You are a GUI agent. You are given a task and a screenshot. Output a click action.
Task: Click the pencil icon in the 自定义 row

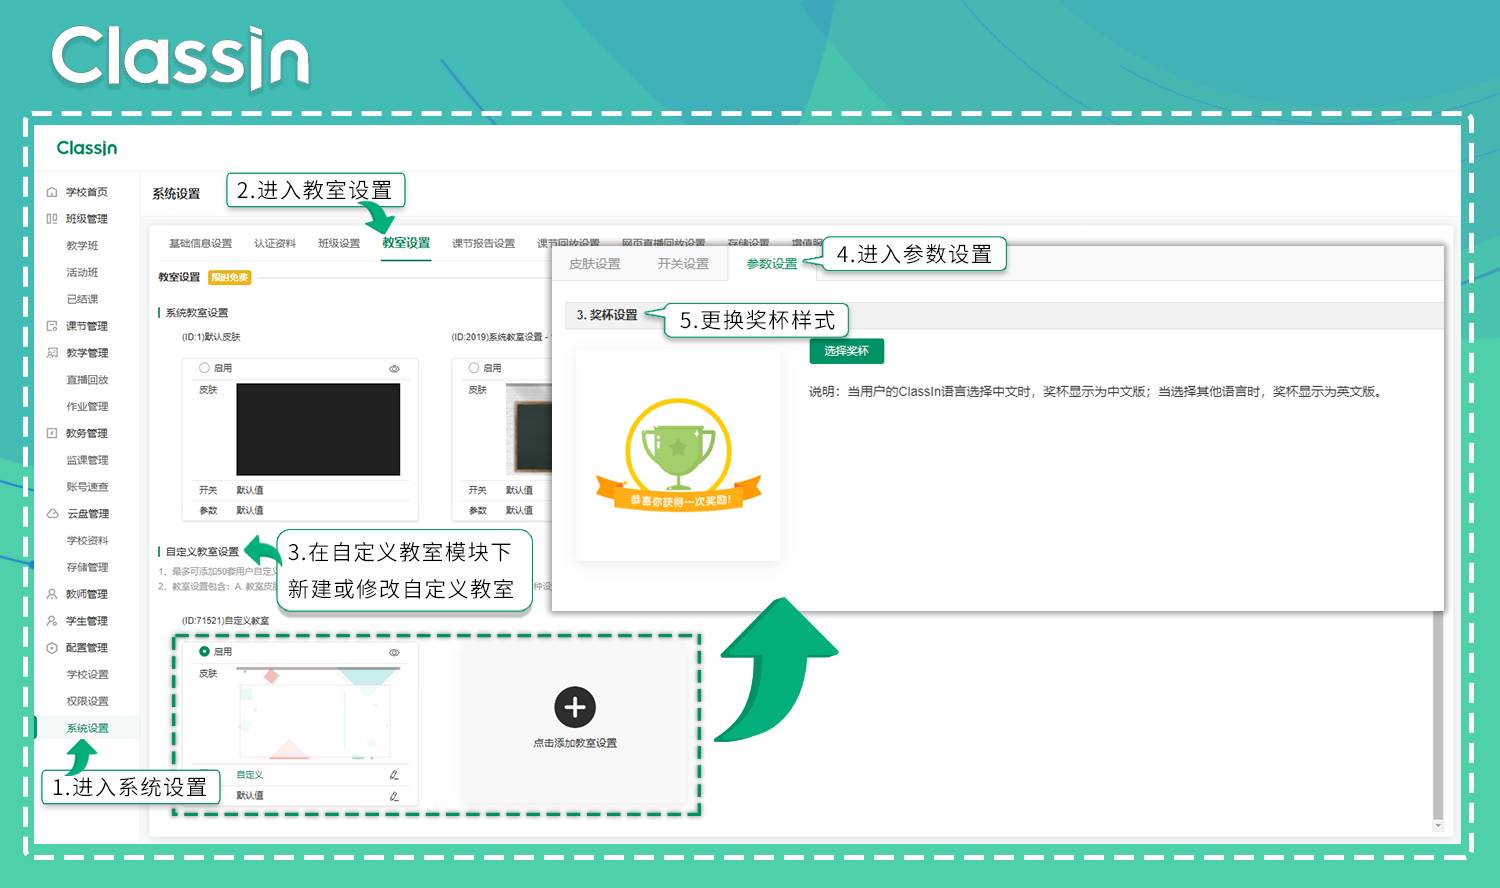394,775
